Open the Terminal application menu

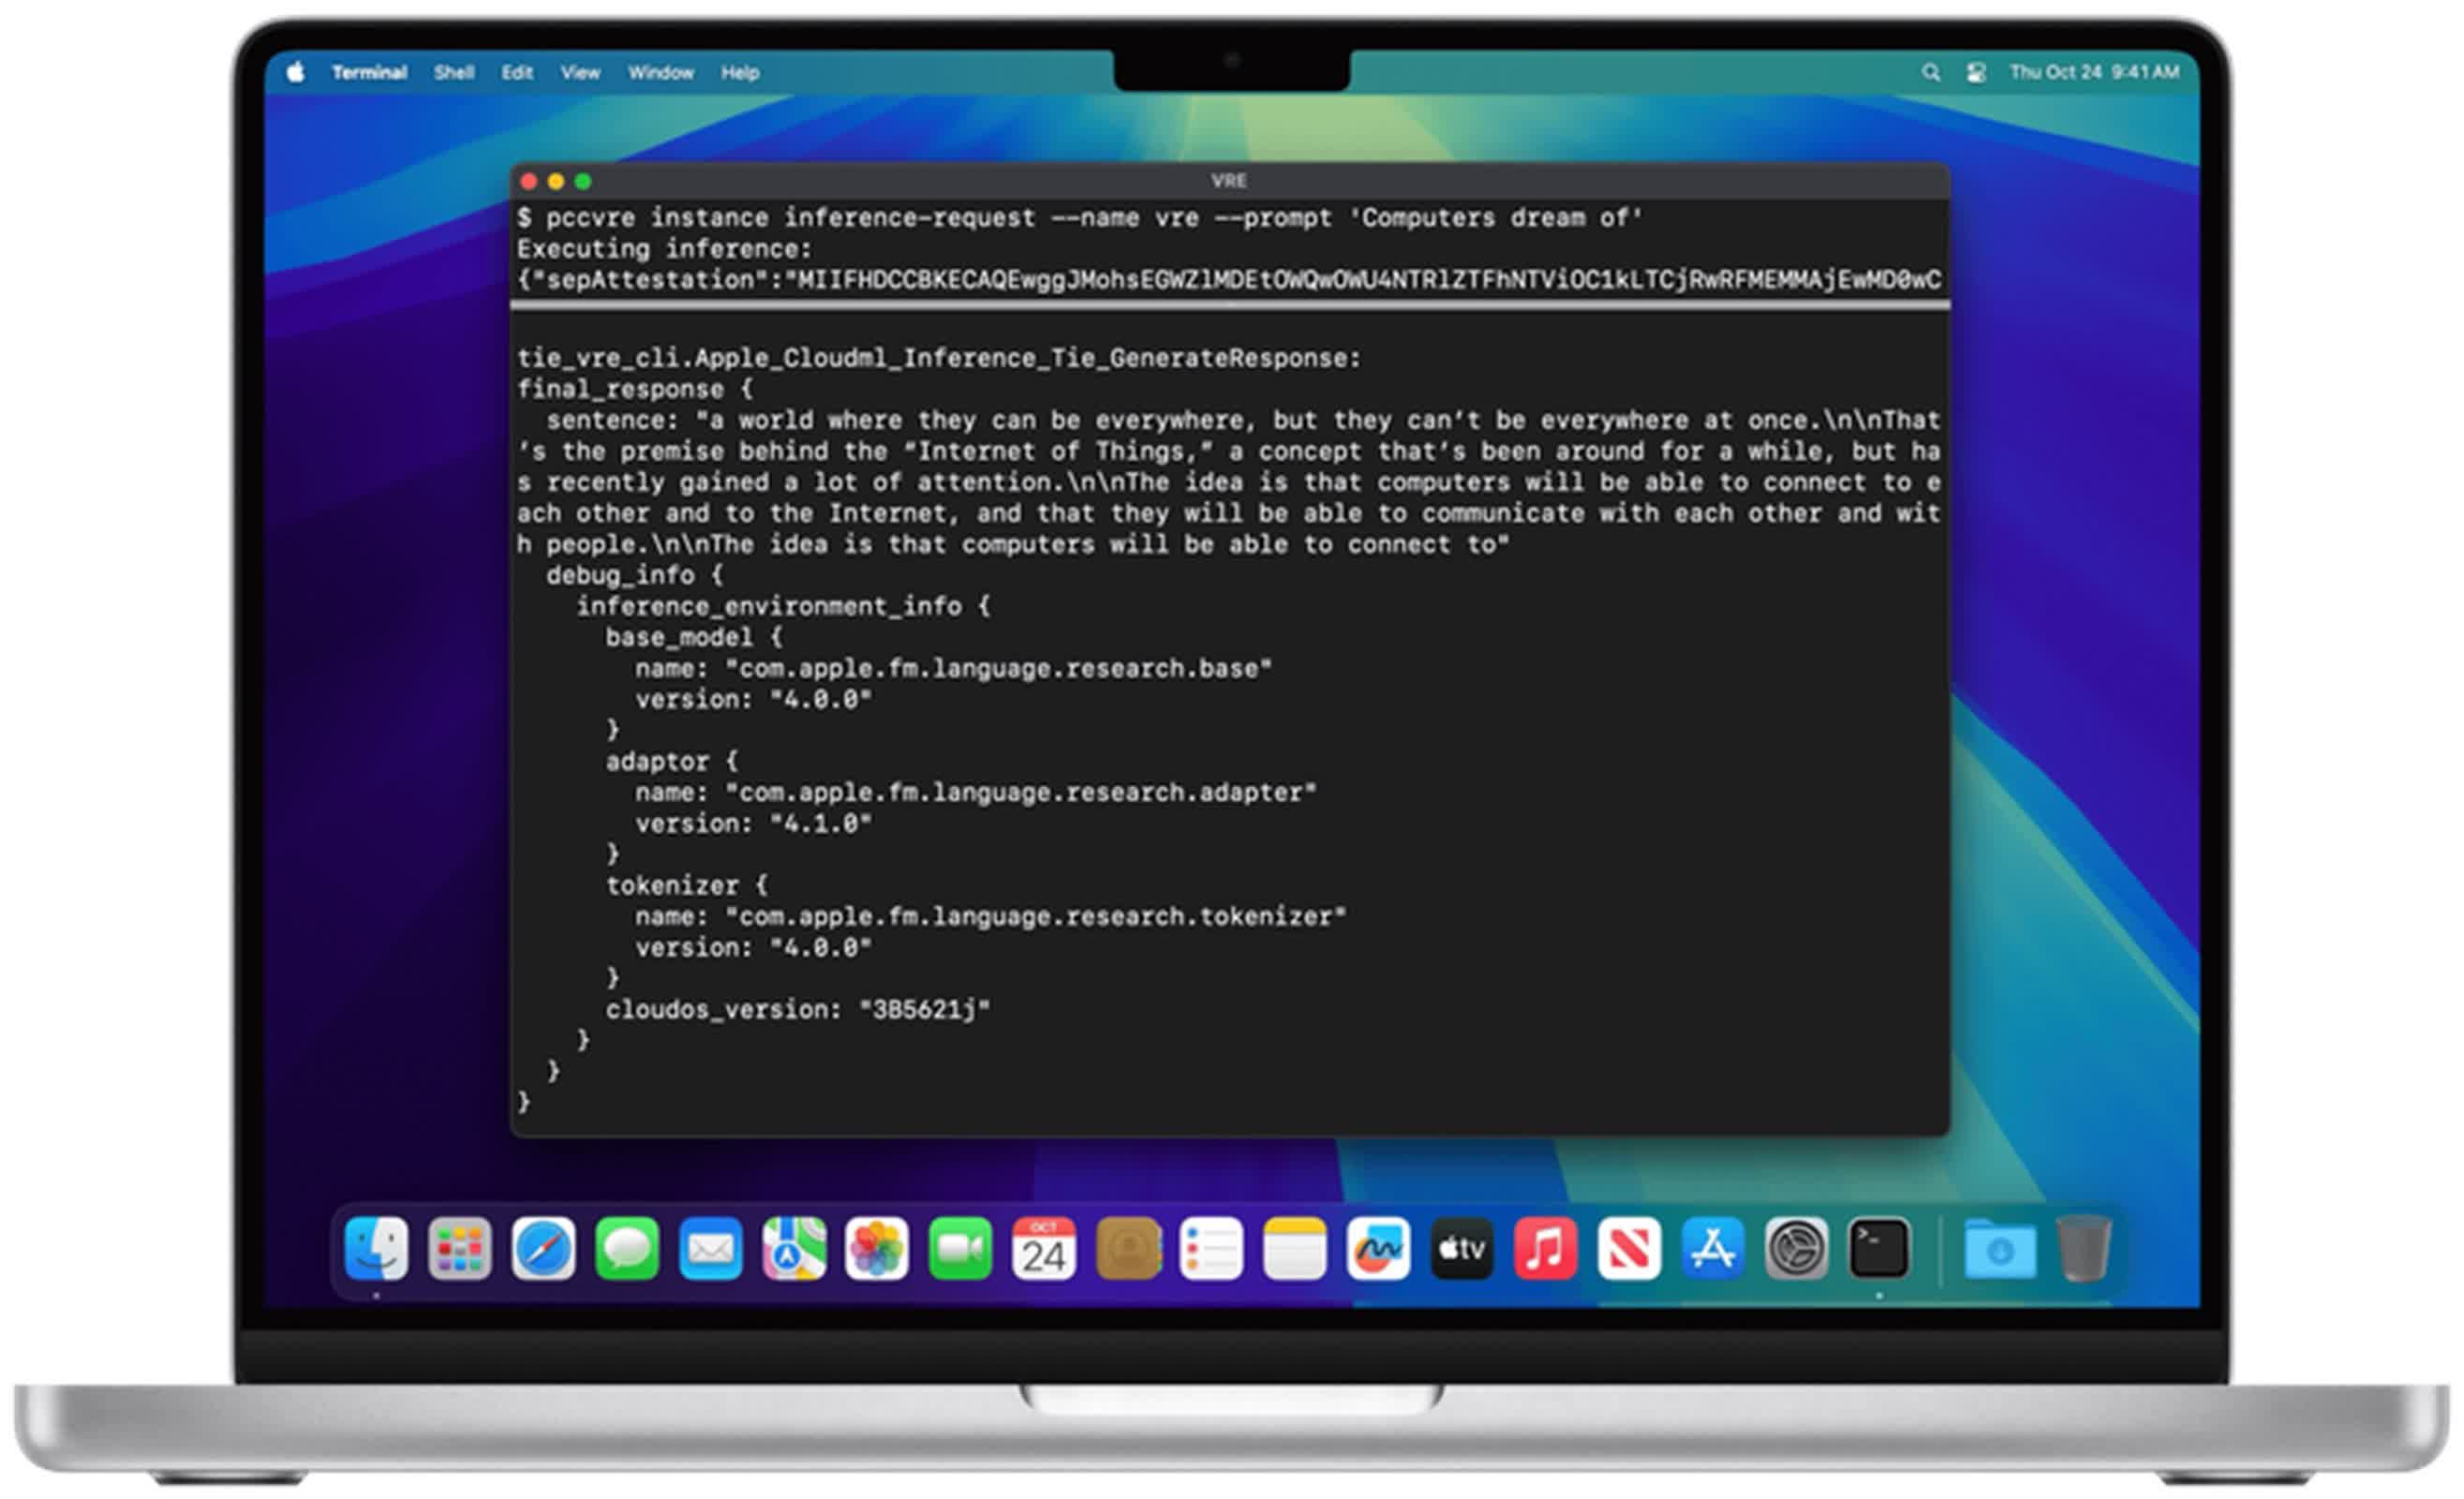pyautogui.click(x=369, y=73)
